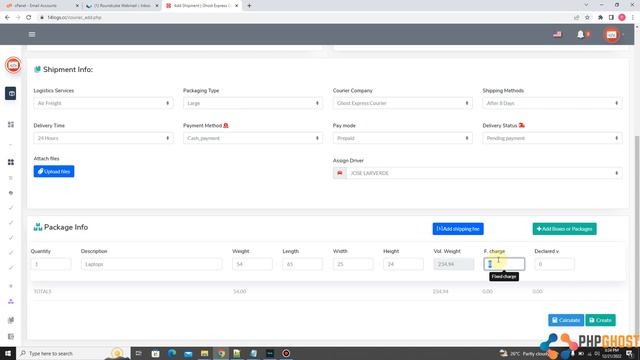Click the US flag language icon
The height and width of the screenshot is (360, 640).
[x=557, y=35]
